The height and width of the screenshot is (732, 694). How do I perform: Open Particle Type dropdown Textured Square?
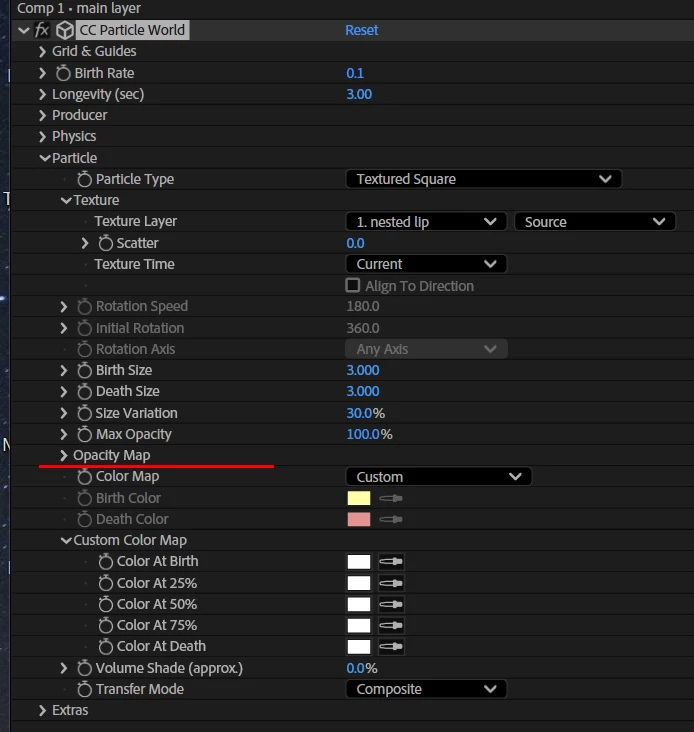(484, 179)
